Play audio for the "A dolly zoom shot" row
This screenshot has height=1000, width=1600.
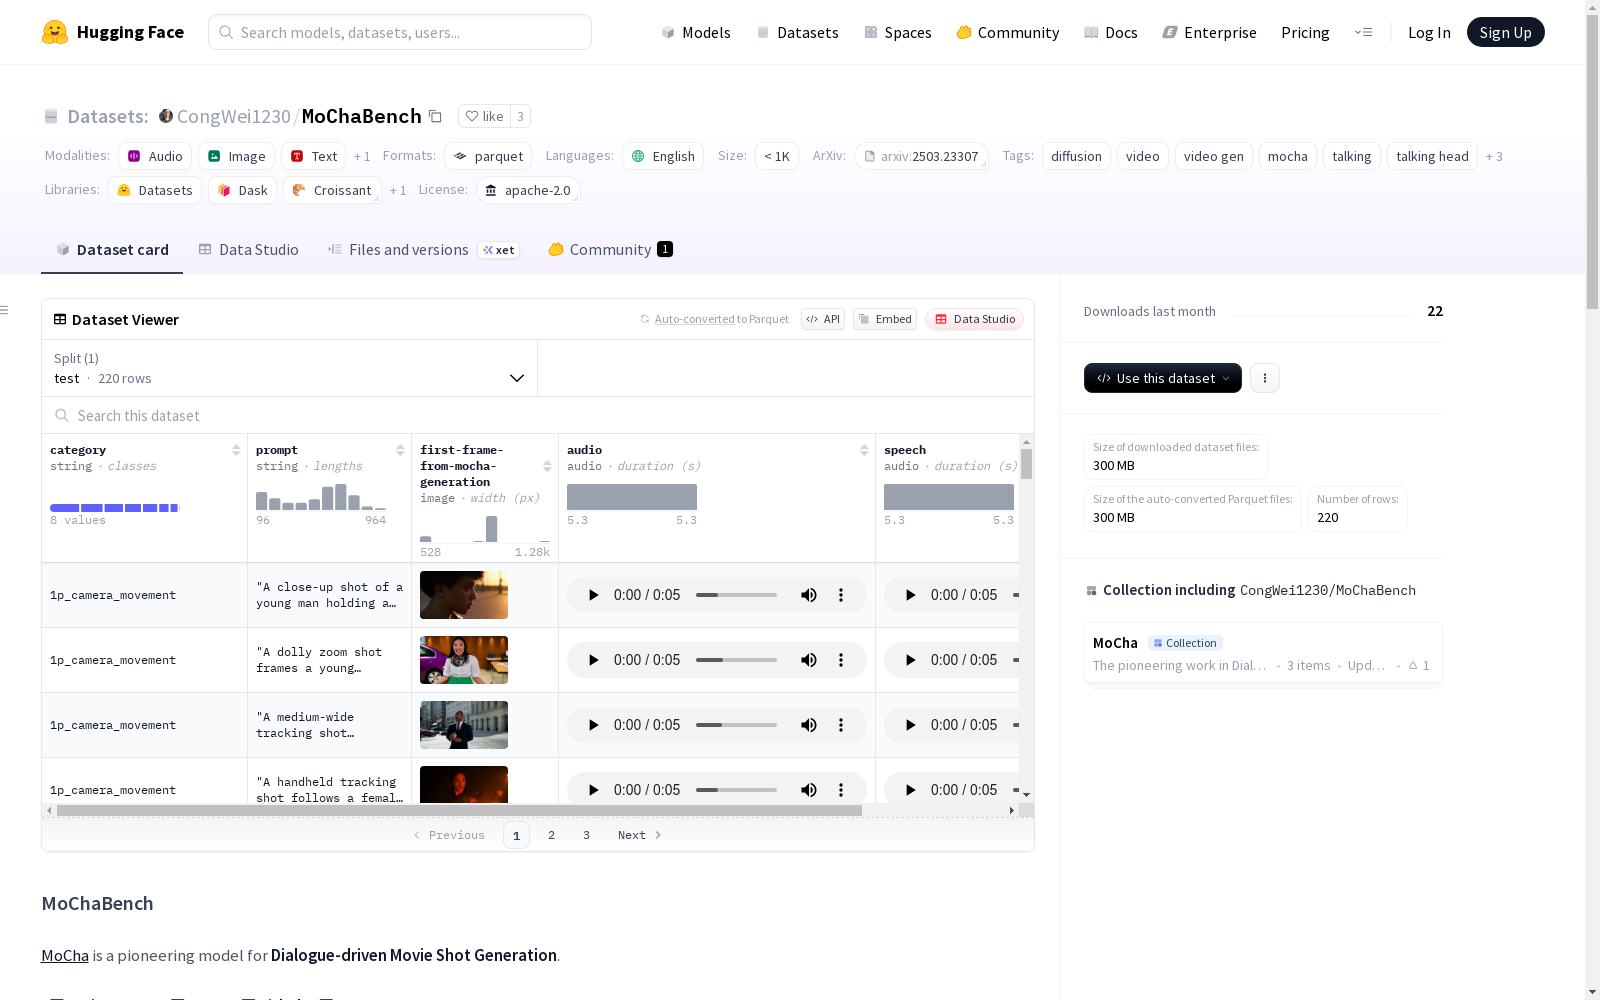[593, 660]
